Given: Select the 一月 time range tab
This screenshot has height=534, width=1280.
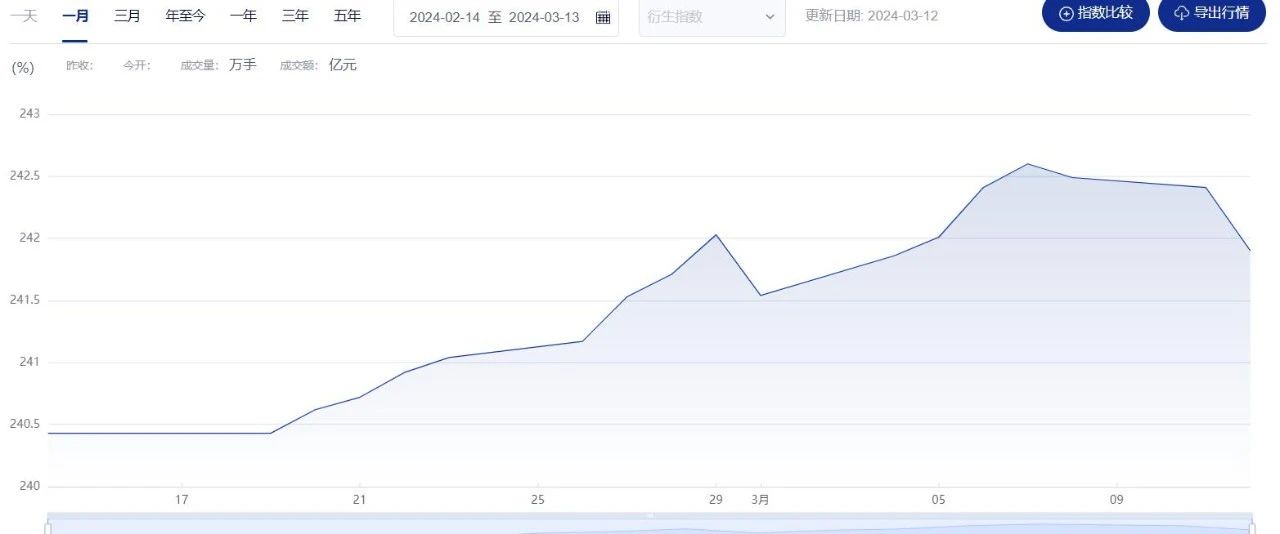Looking at the screenshot, I should pos(75,16).
